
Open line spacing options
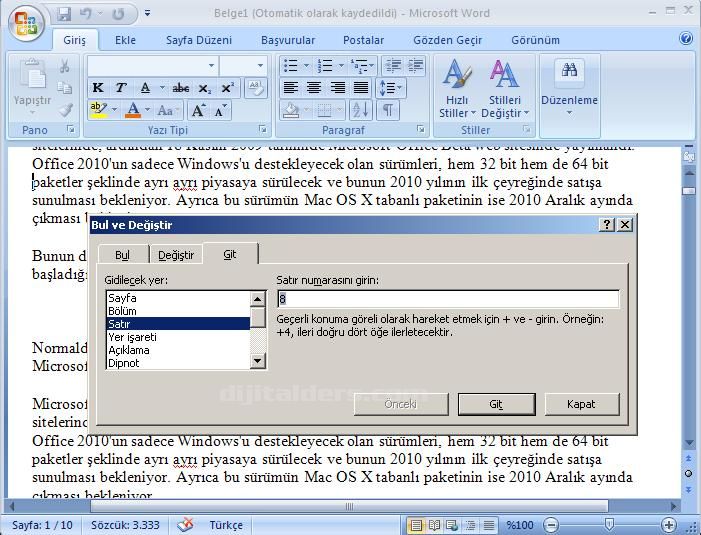pos(391,88)
